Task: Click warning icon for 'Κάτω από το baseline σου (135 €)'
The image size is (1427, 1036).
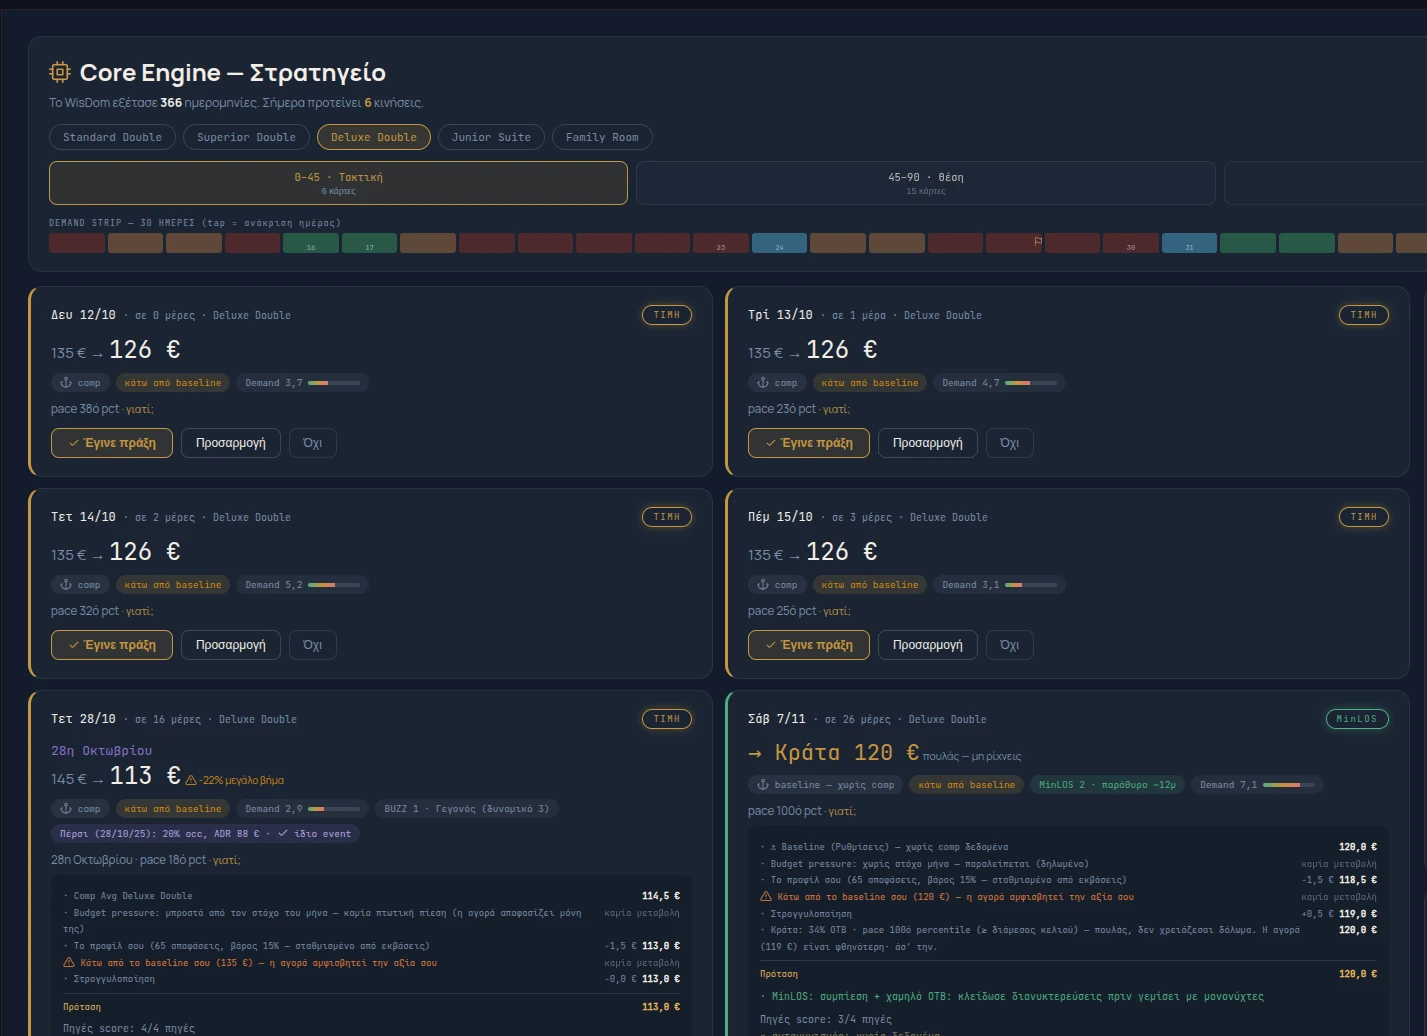Action: [x=69, y=962]
